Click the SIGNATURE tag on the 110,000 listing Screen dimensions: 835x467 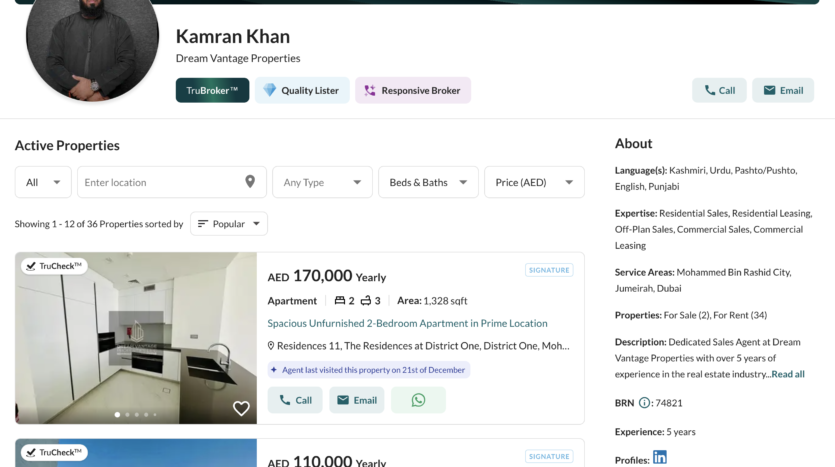tap(549, 456)
